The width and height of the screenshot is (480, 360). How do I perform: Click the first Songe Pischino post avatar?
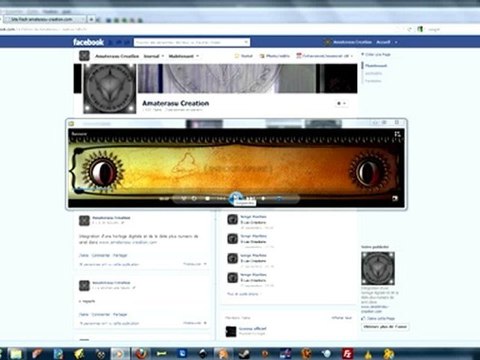coord(232,219)
